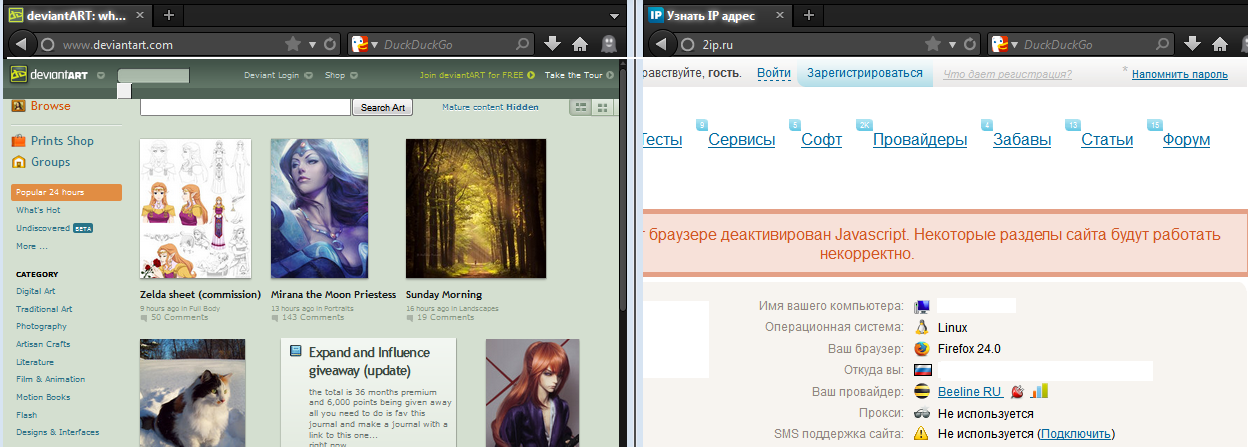
Task: Click Напомнить пароль link
Action: 1180,74
